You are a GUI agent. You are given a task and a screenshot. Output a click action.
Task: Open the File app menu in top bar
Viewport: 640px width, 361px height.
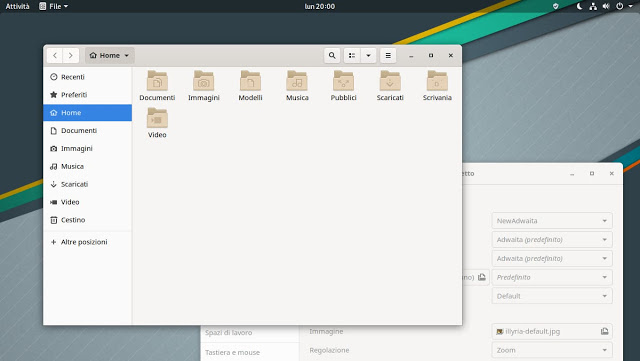[53, 6]
